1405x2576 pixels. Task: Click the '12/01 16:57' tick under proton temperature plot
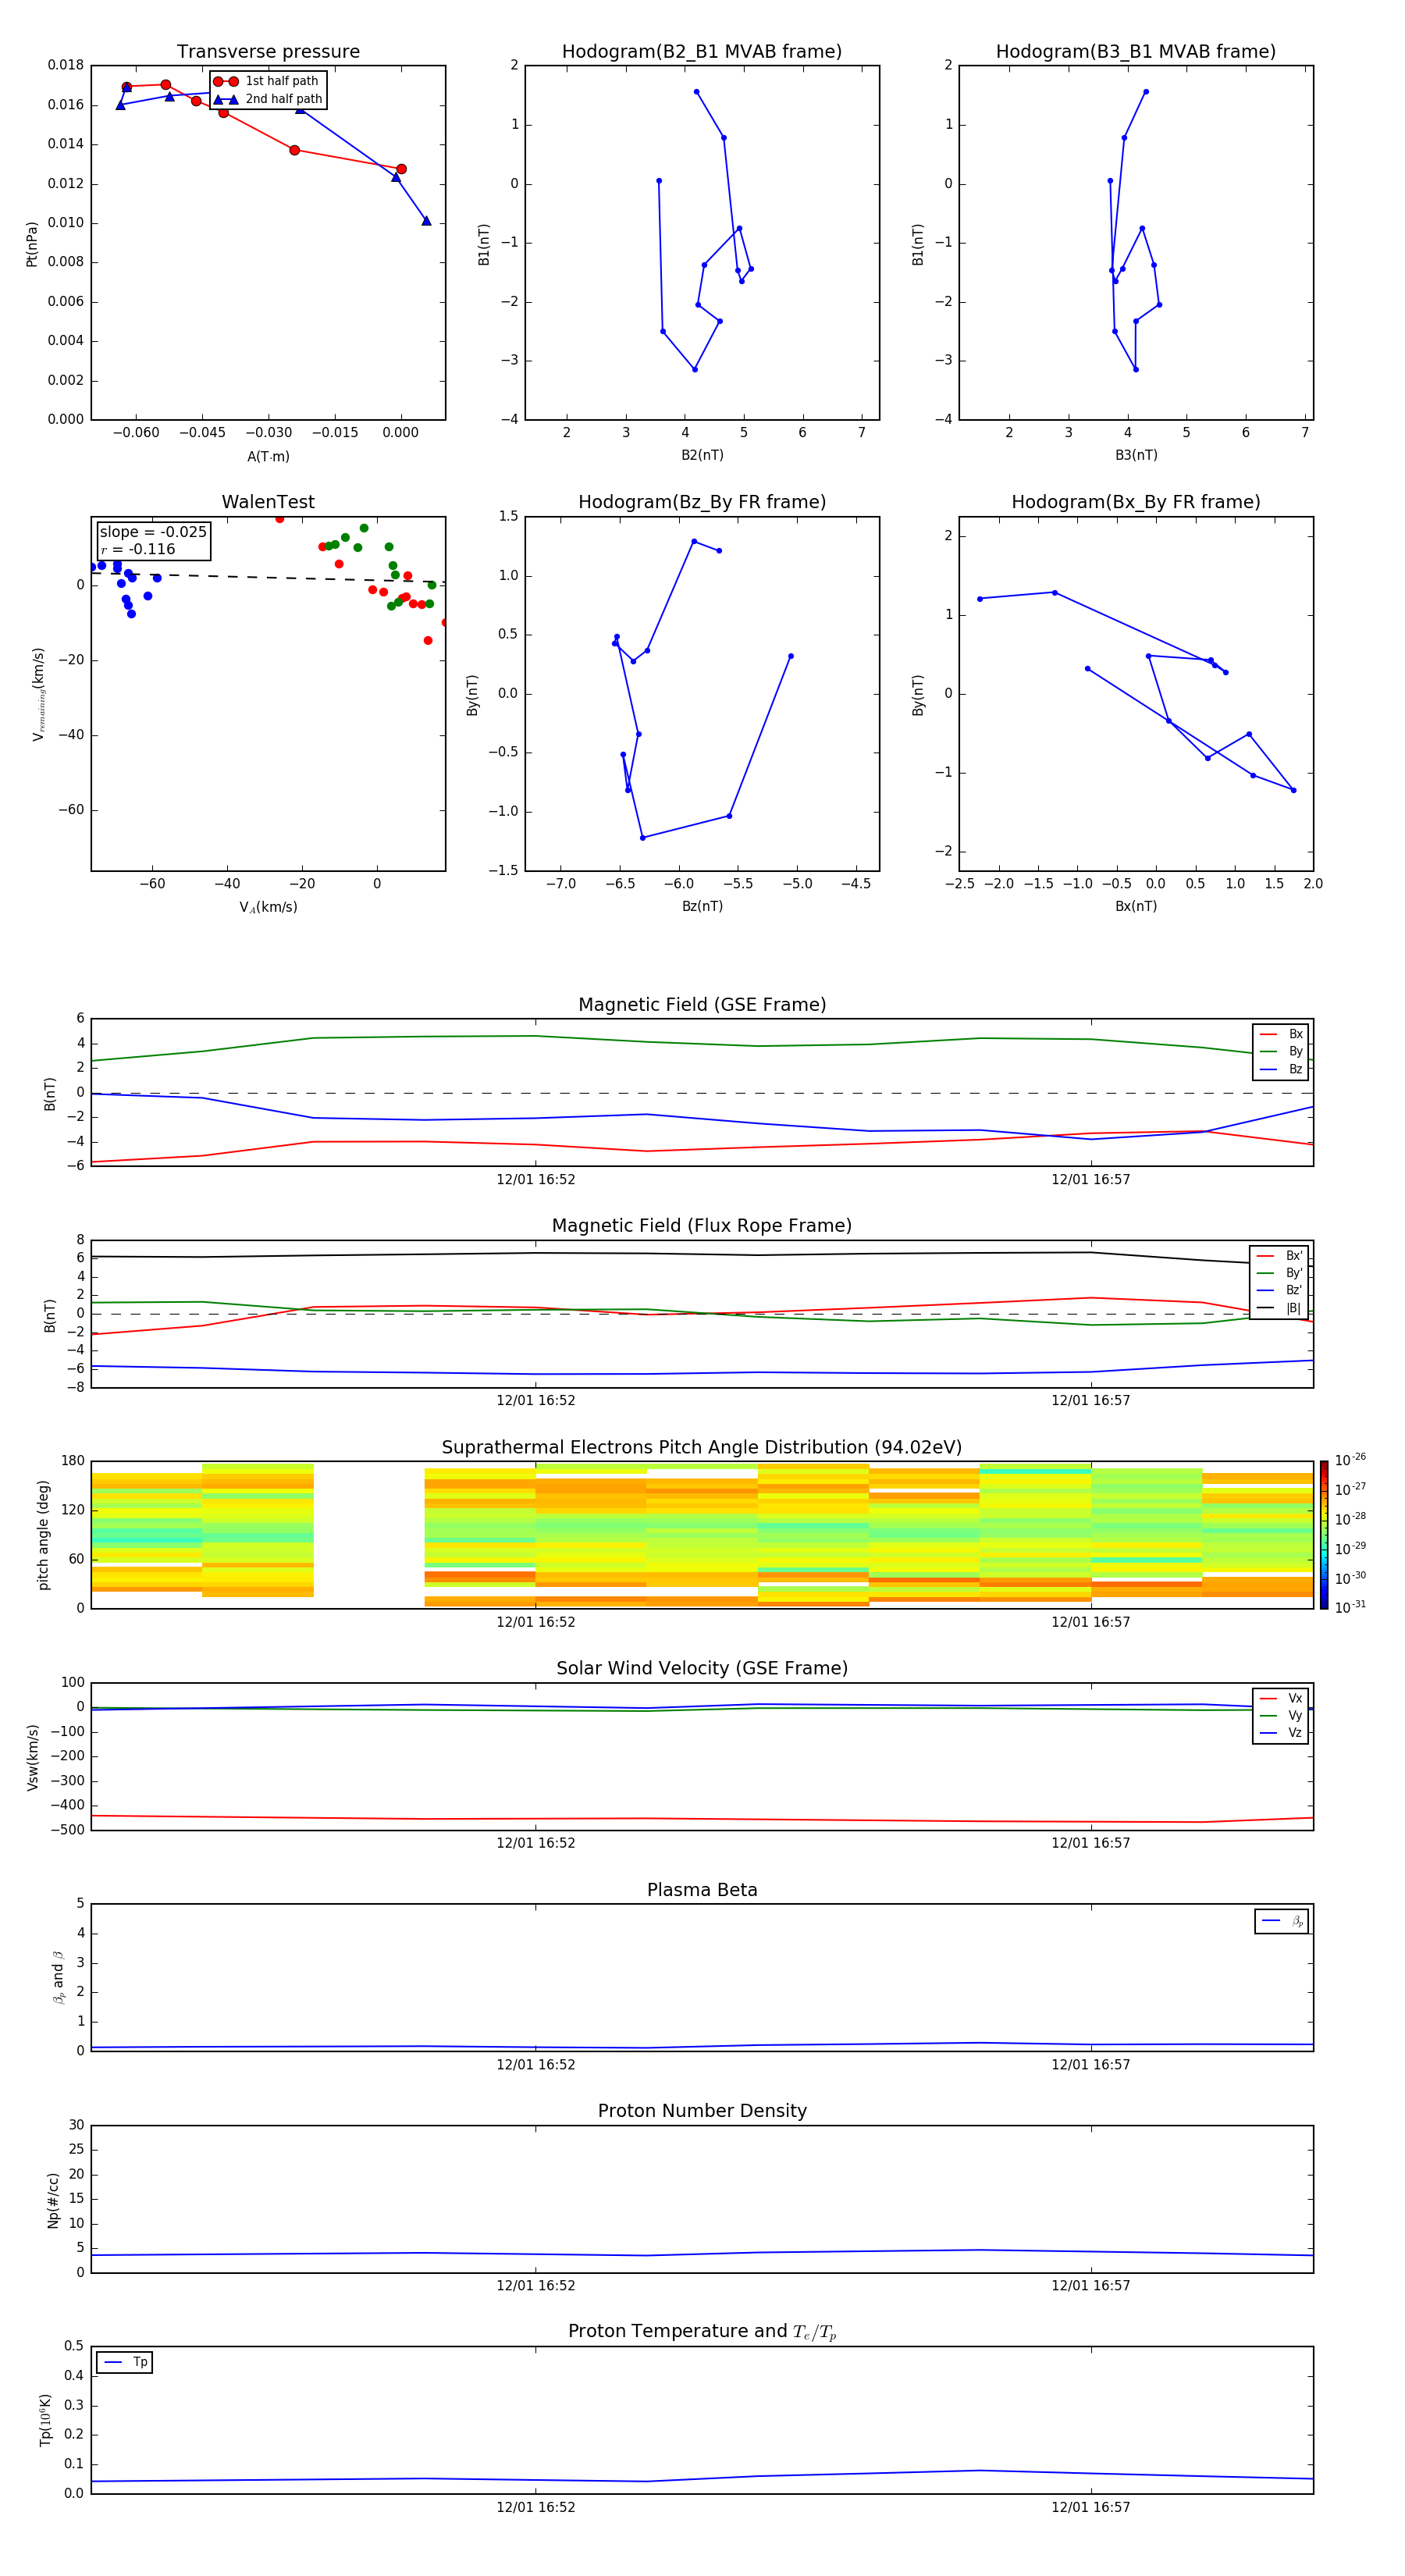coord(1090,2507)
